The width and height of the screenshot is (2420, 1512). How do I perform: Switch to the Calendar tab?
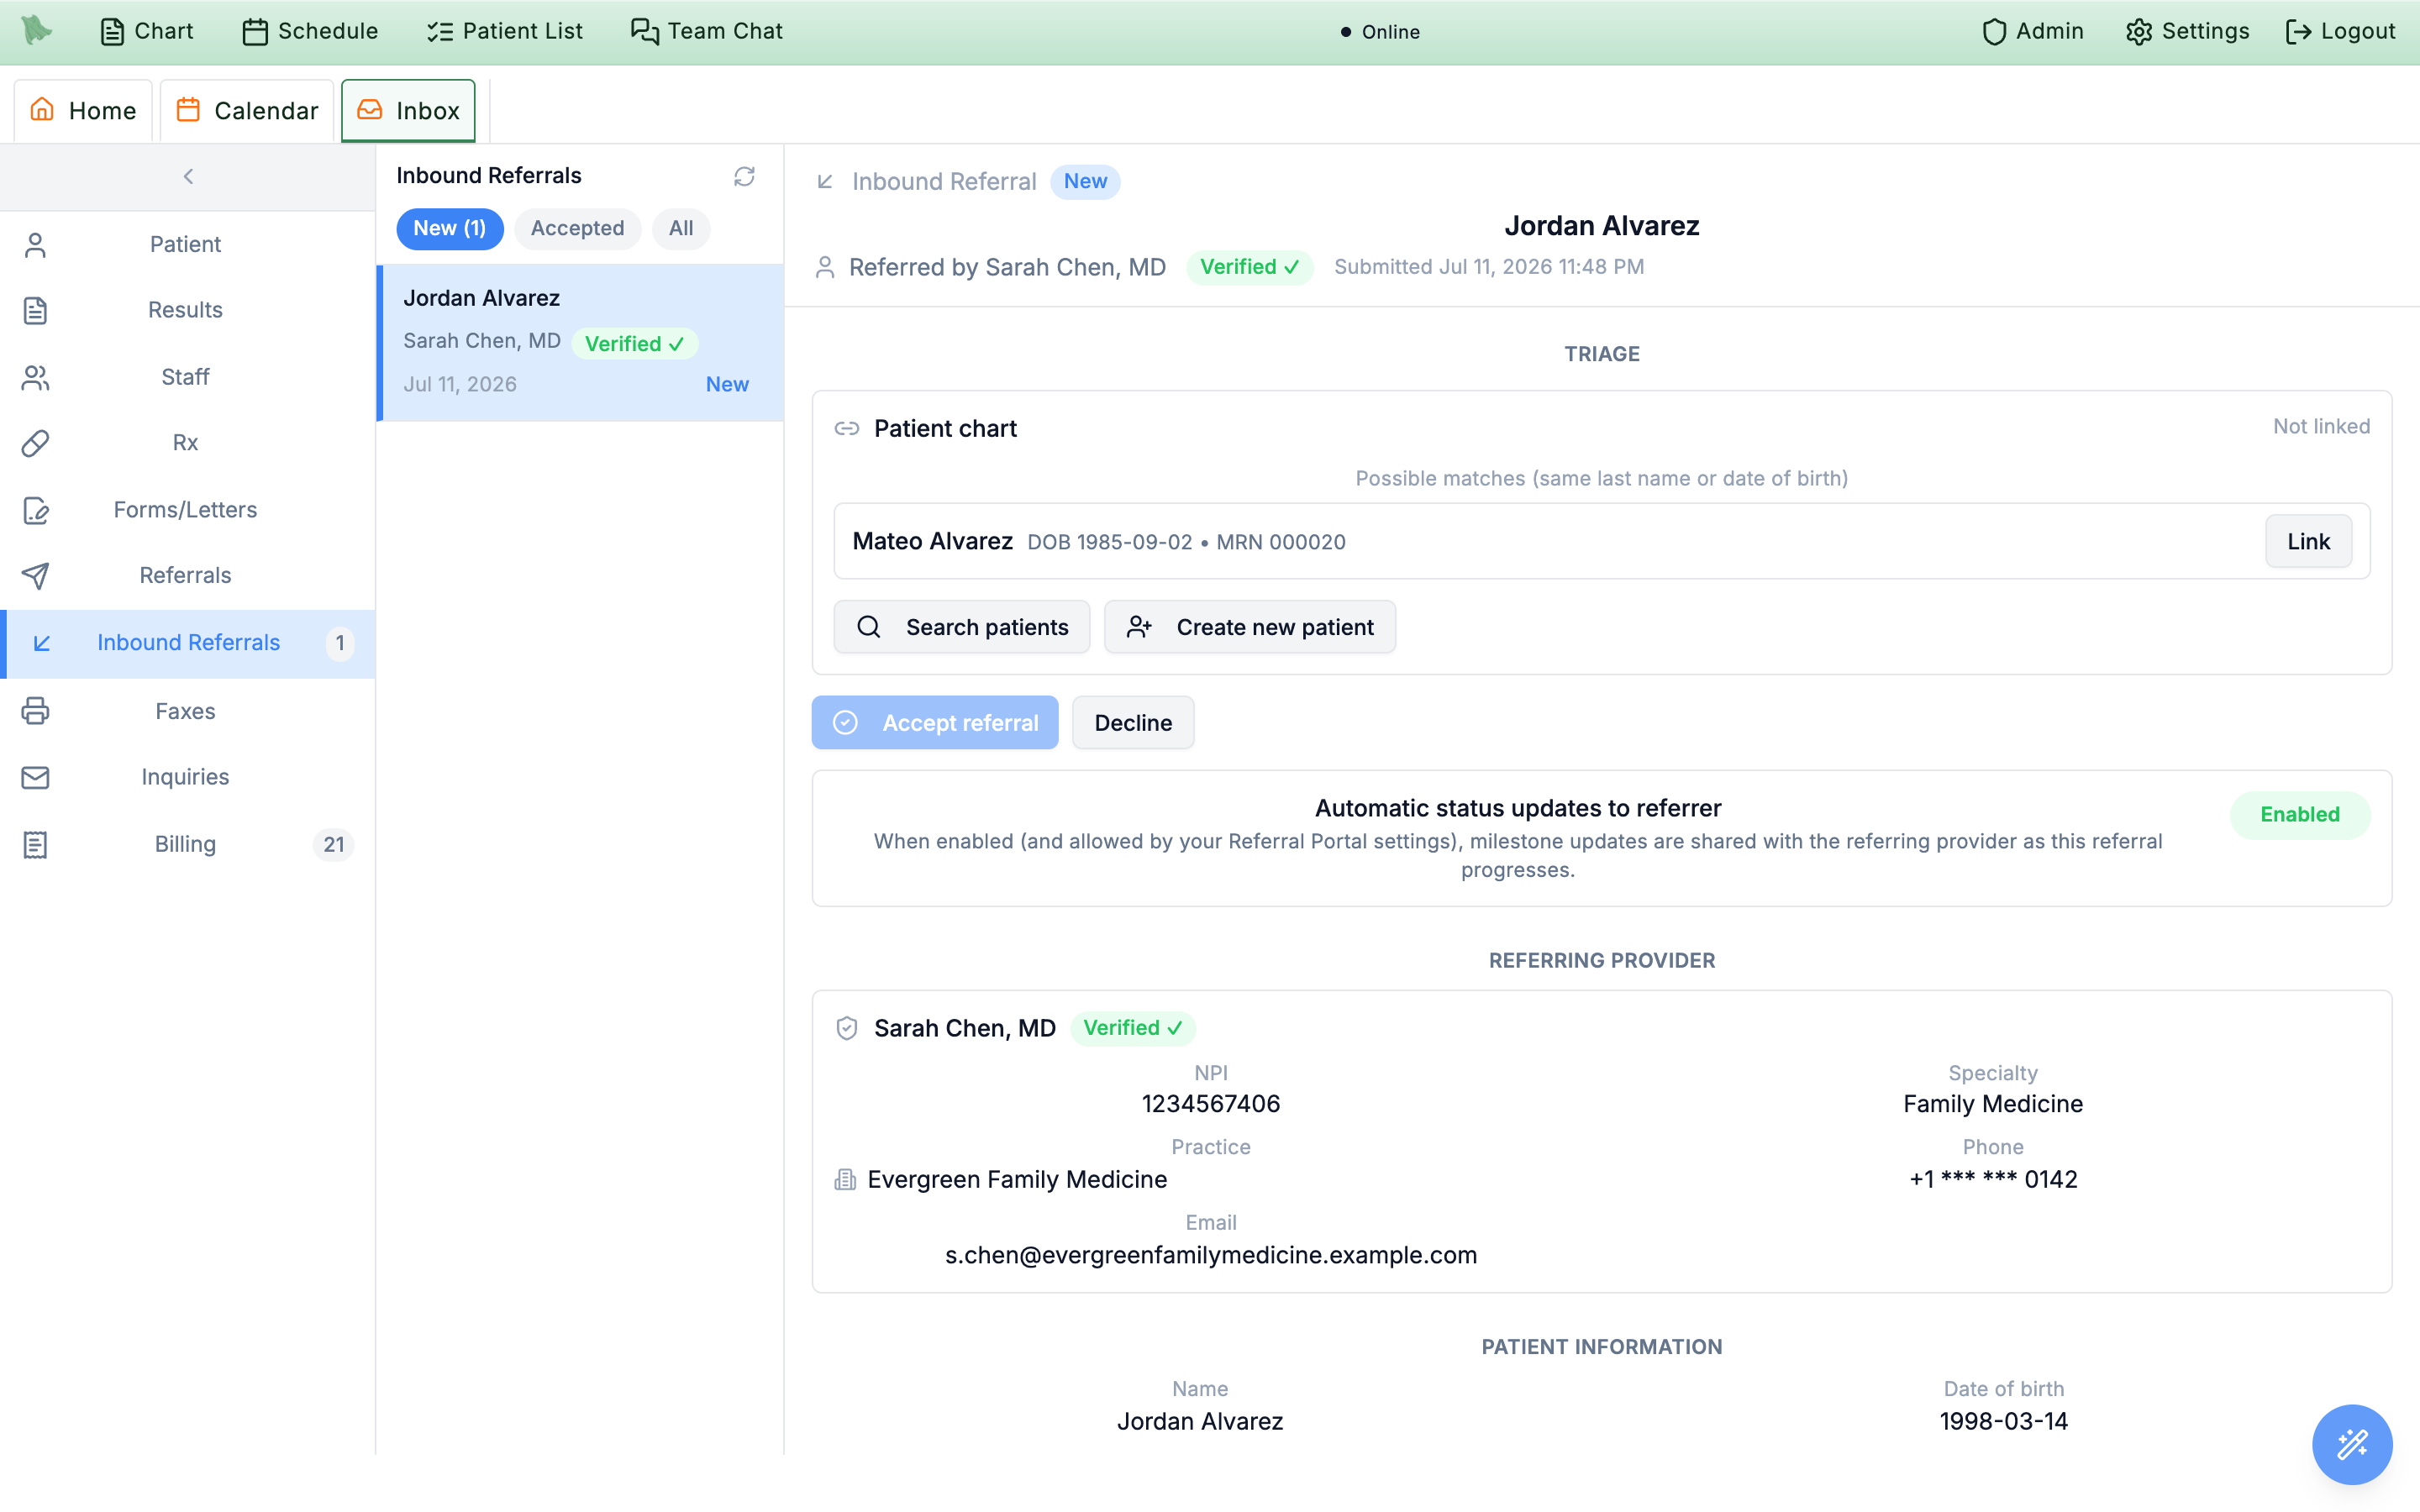click(x=247, y=110)
